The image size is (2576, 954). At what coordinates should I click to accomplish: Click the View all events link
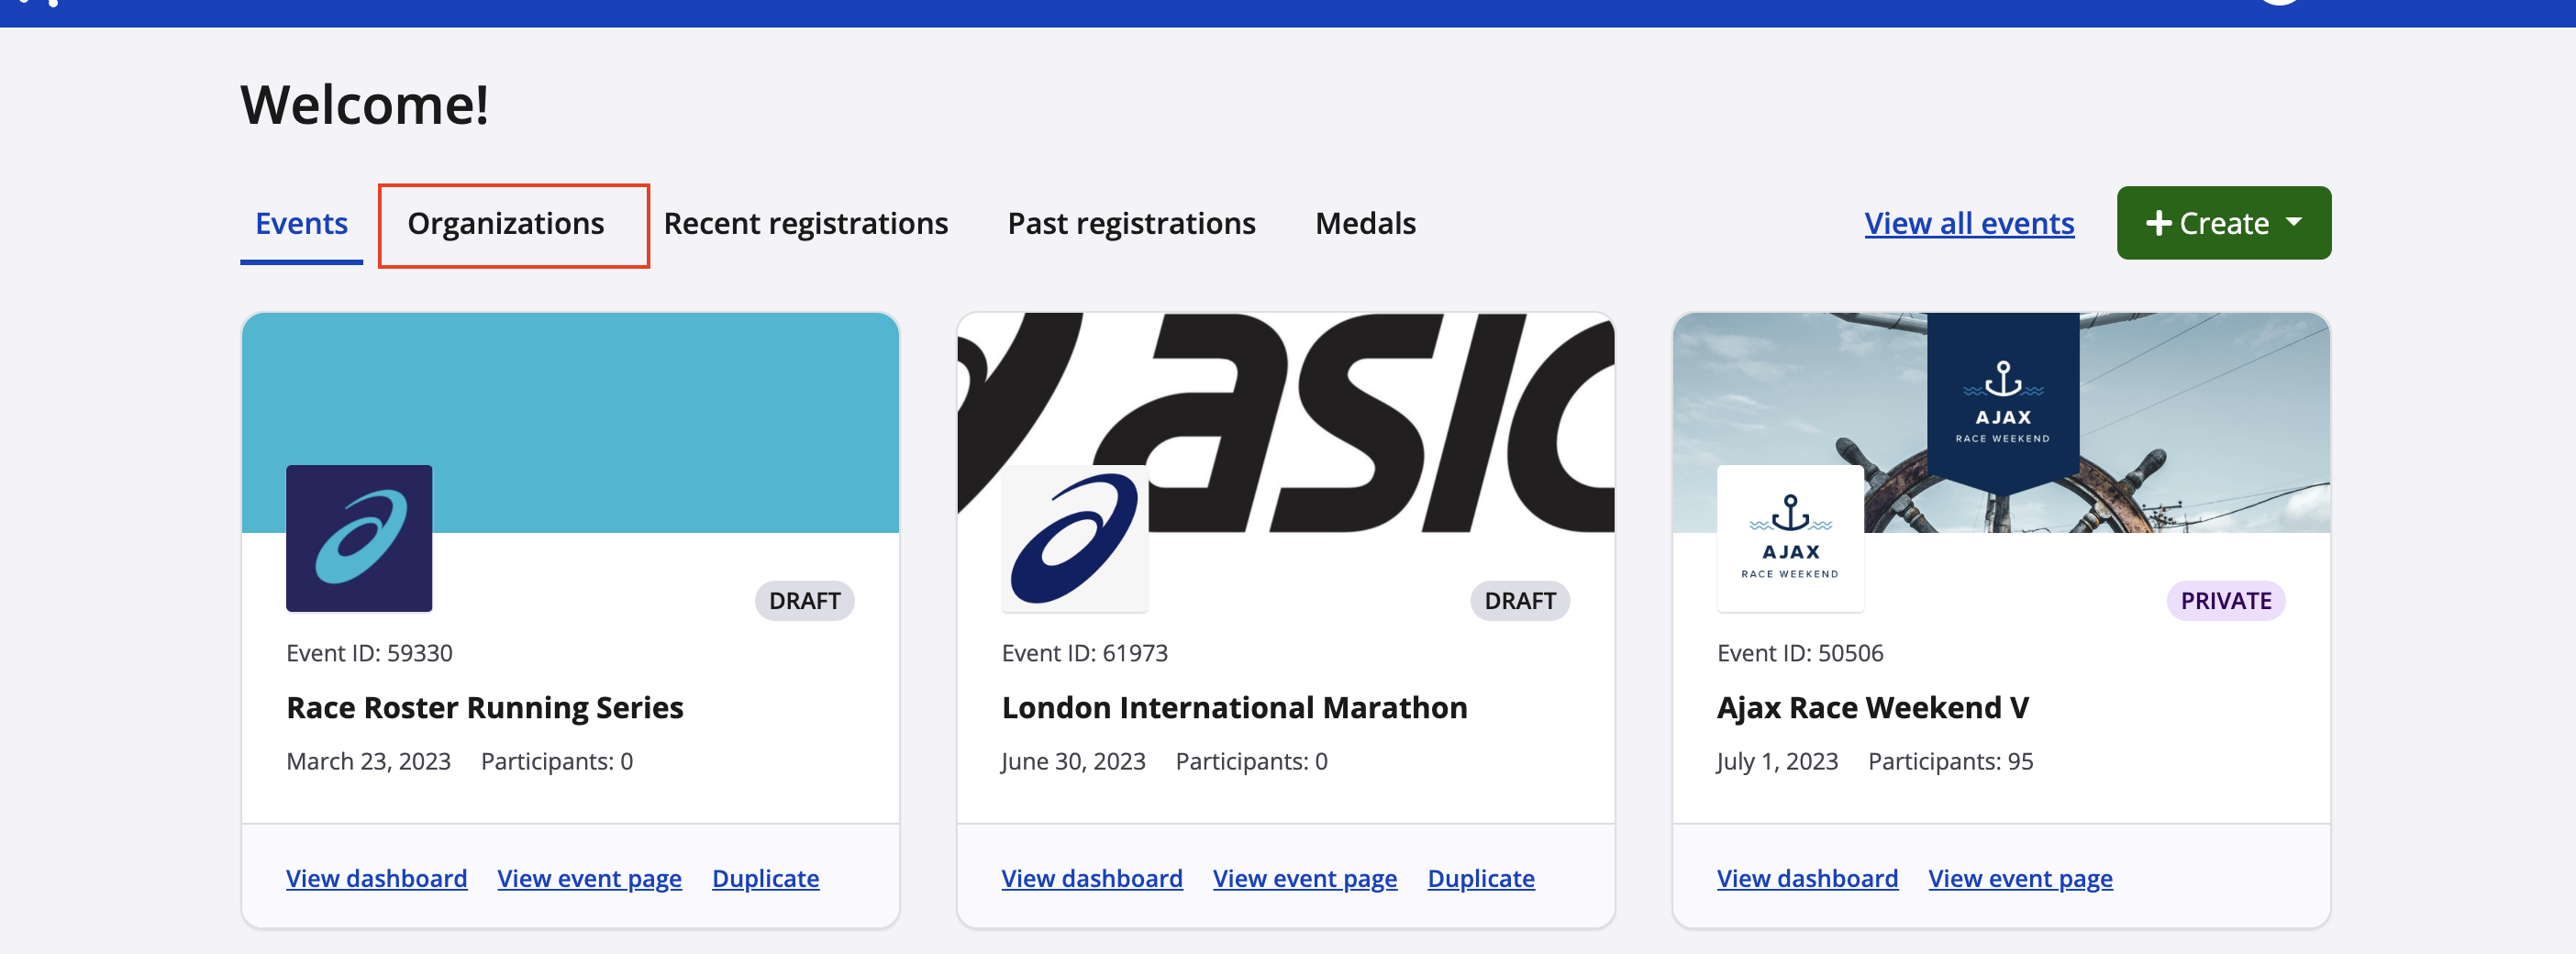1968,224
